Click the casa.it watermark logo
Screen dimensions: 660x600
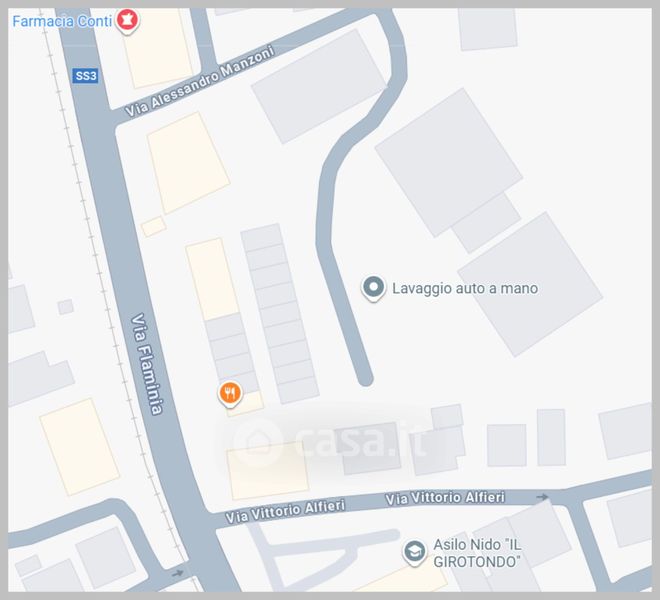click(x=330, y=440)
